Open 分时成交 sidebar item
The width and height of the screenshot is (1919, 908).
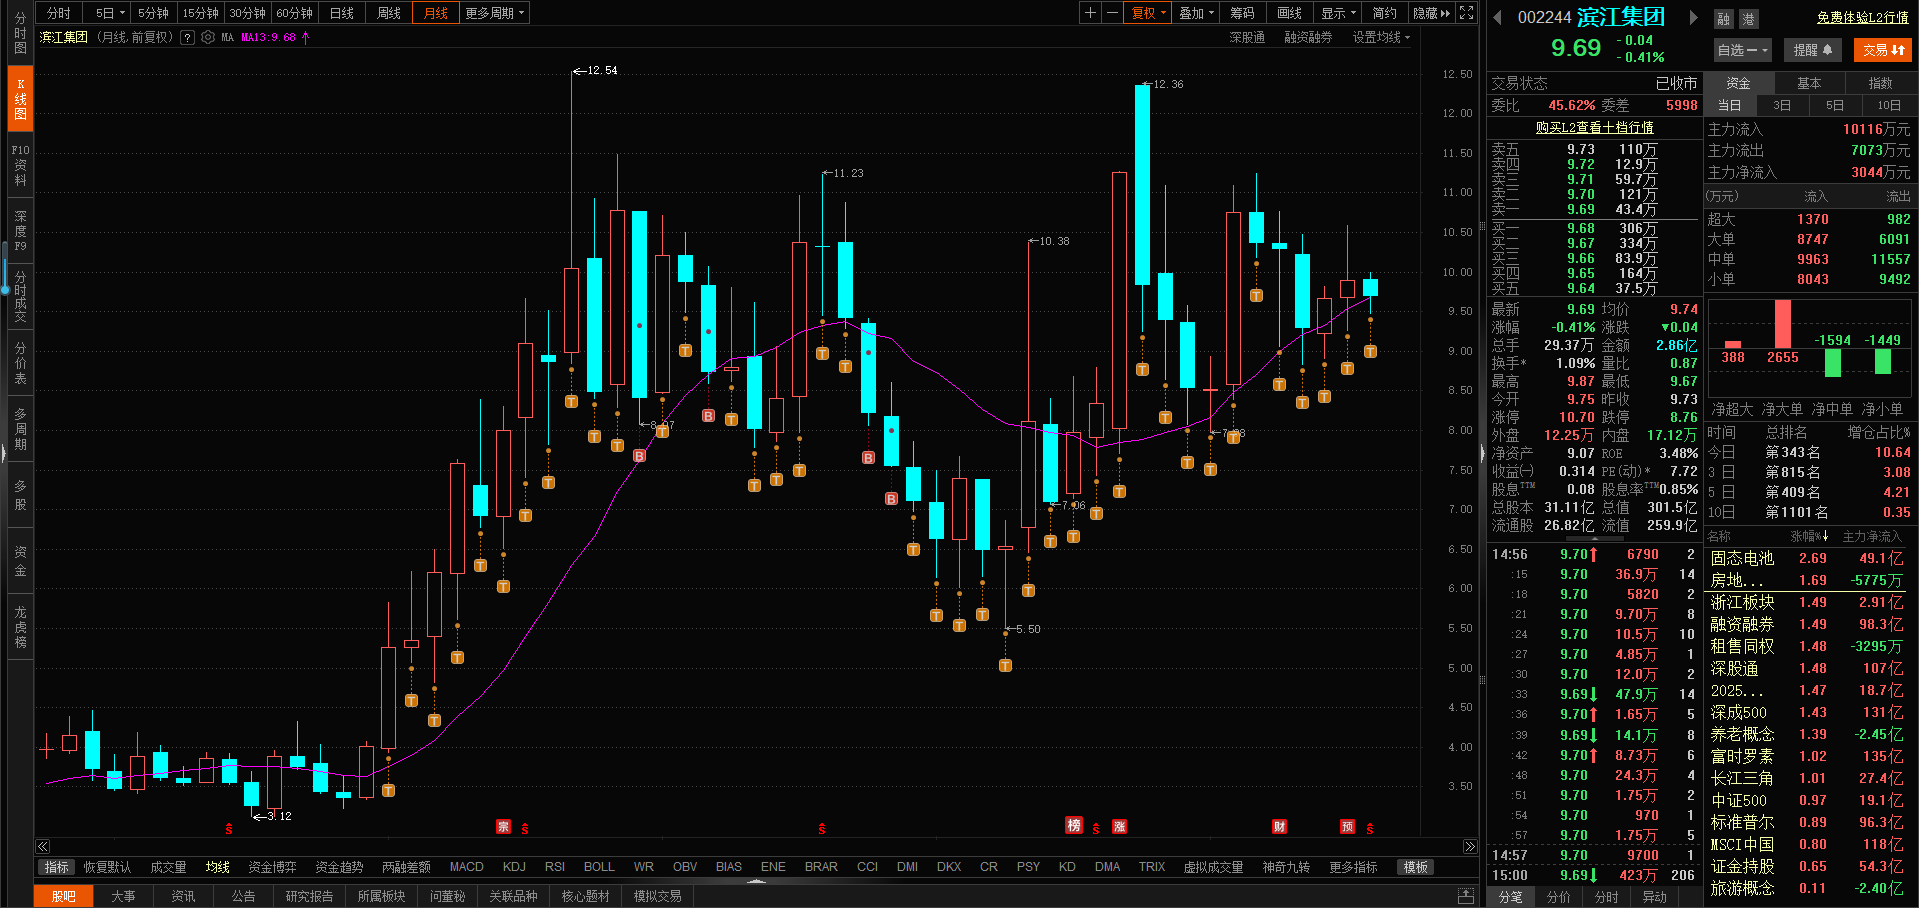coord(20,297)
